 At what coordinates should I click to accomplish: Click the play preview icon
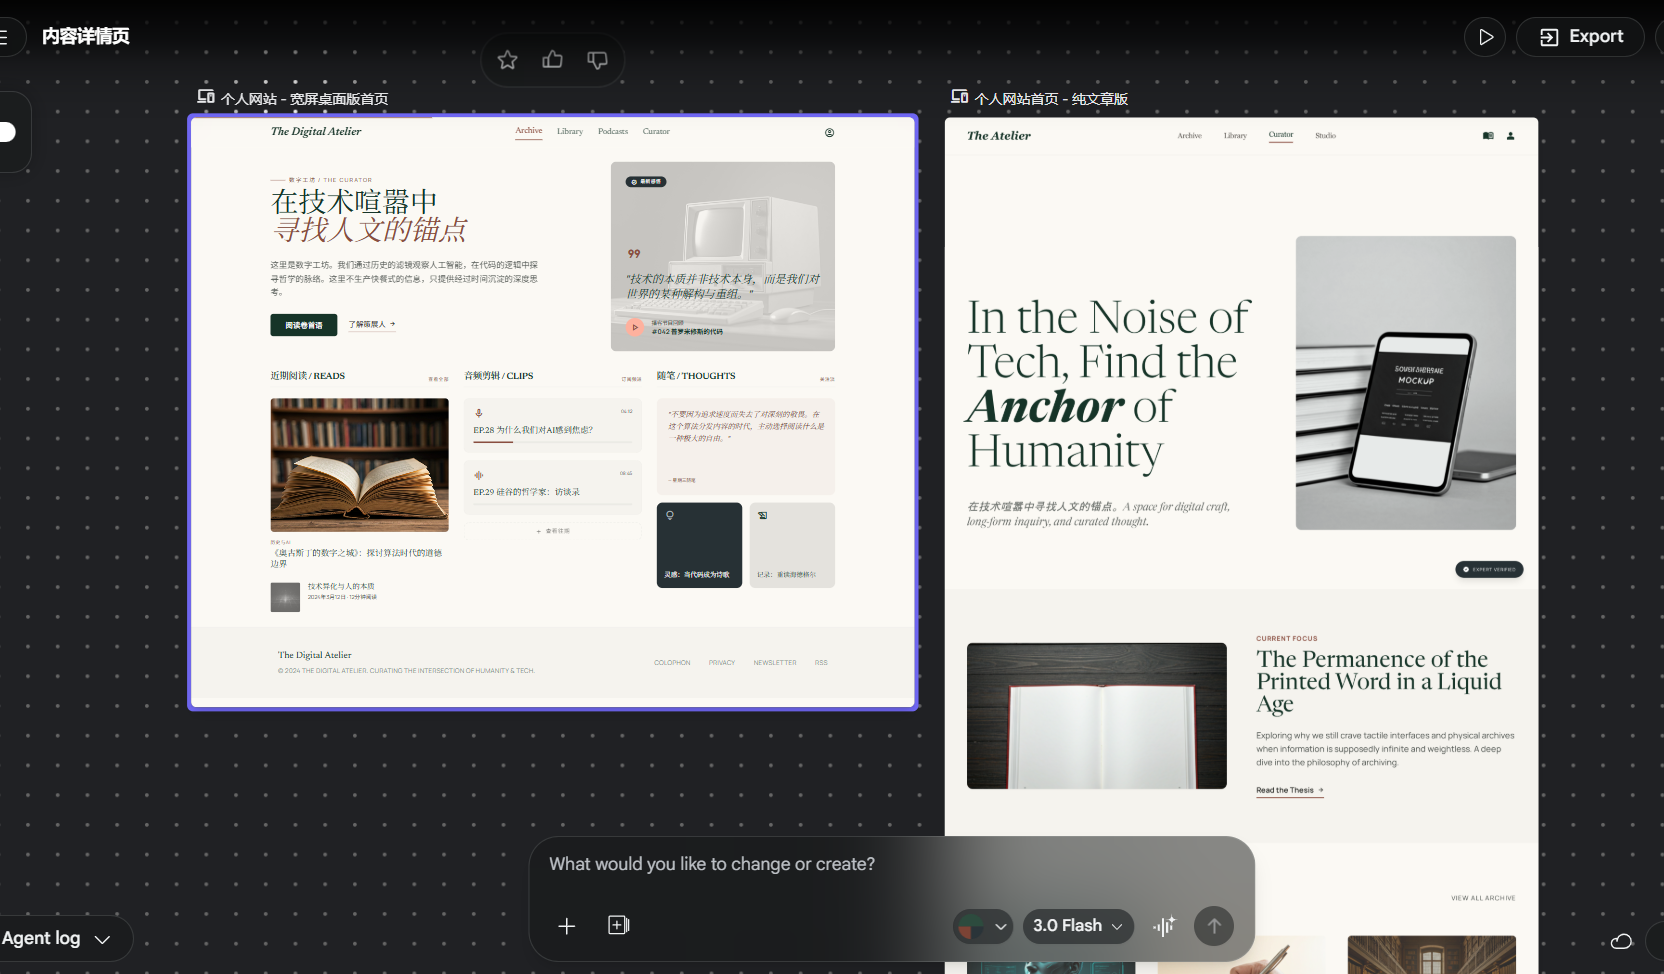coord(1485,37)
